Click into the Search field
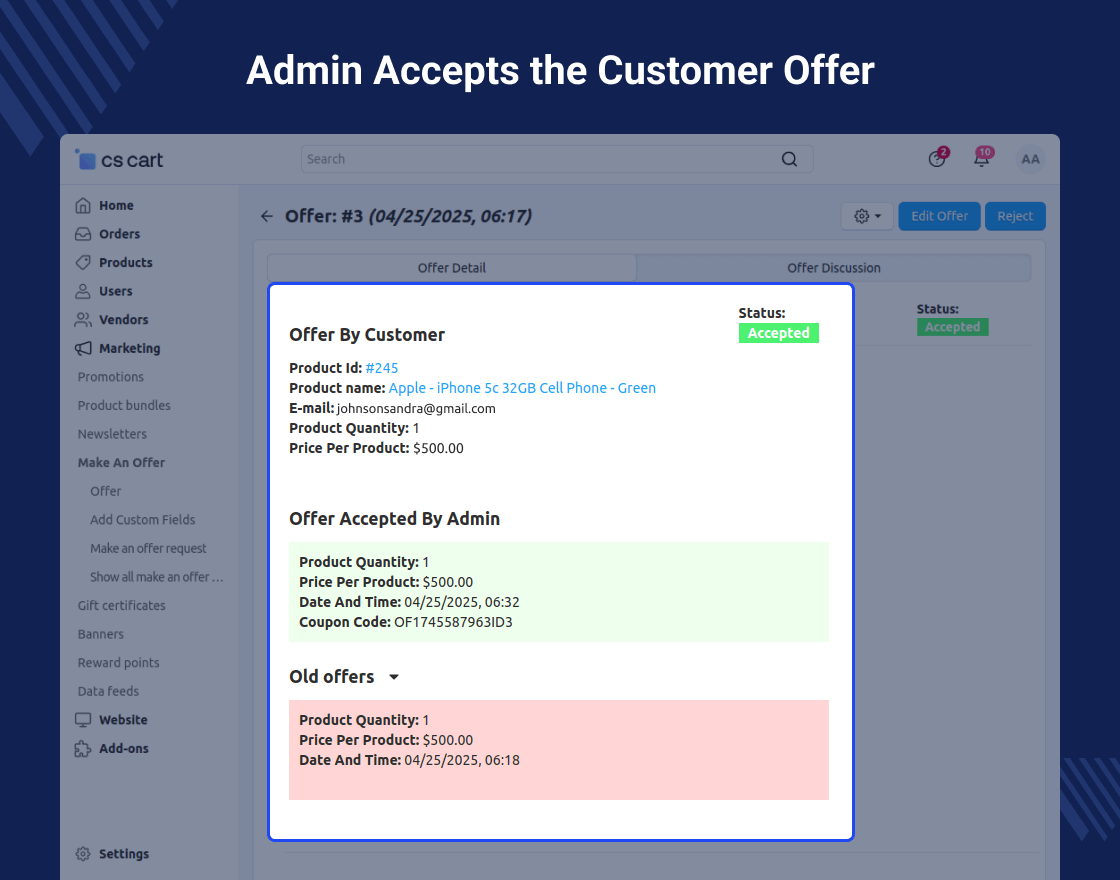The height and width of the screenshot is (880, 1120). point(540,159)
